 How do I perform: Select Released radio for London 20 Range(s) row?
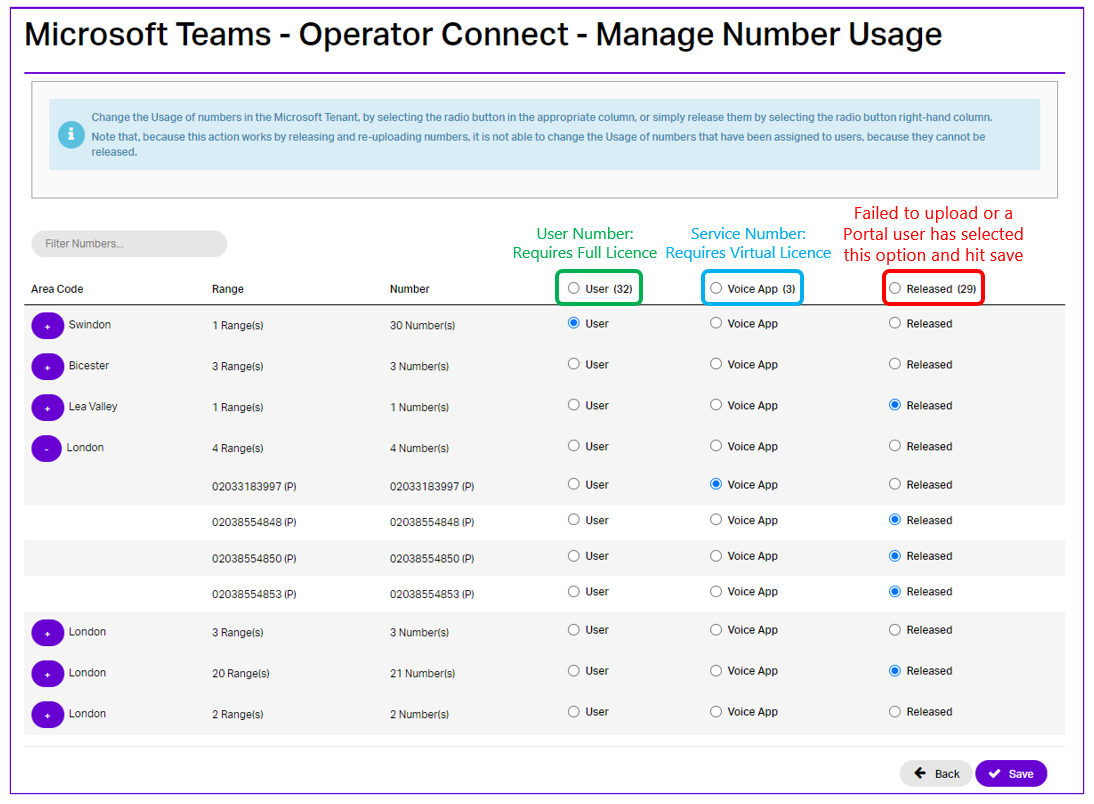pos(895,671)
